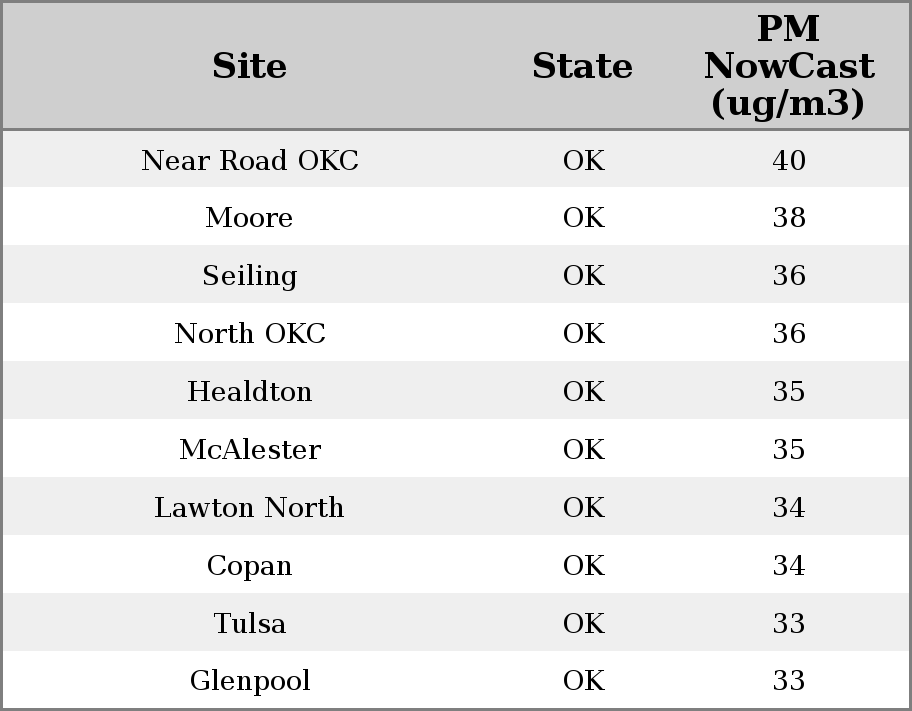
Task: Click the PM value 40 for Near Road OKC
Action: coord(788,160)
